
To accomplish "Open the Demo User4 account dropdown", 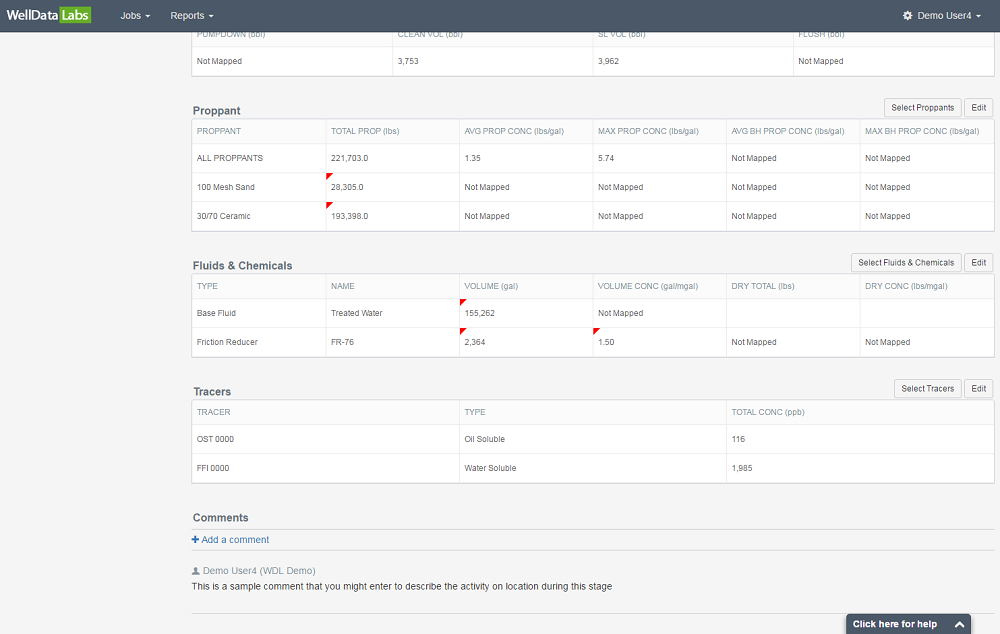I will (x=943, y=15).
